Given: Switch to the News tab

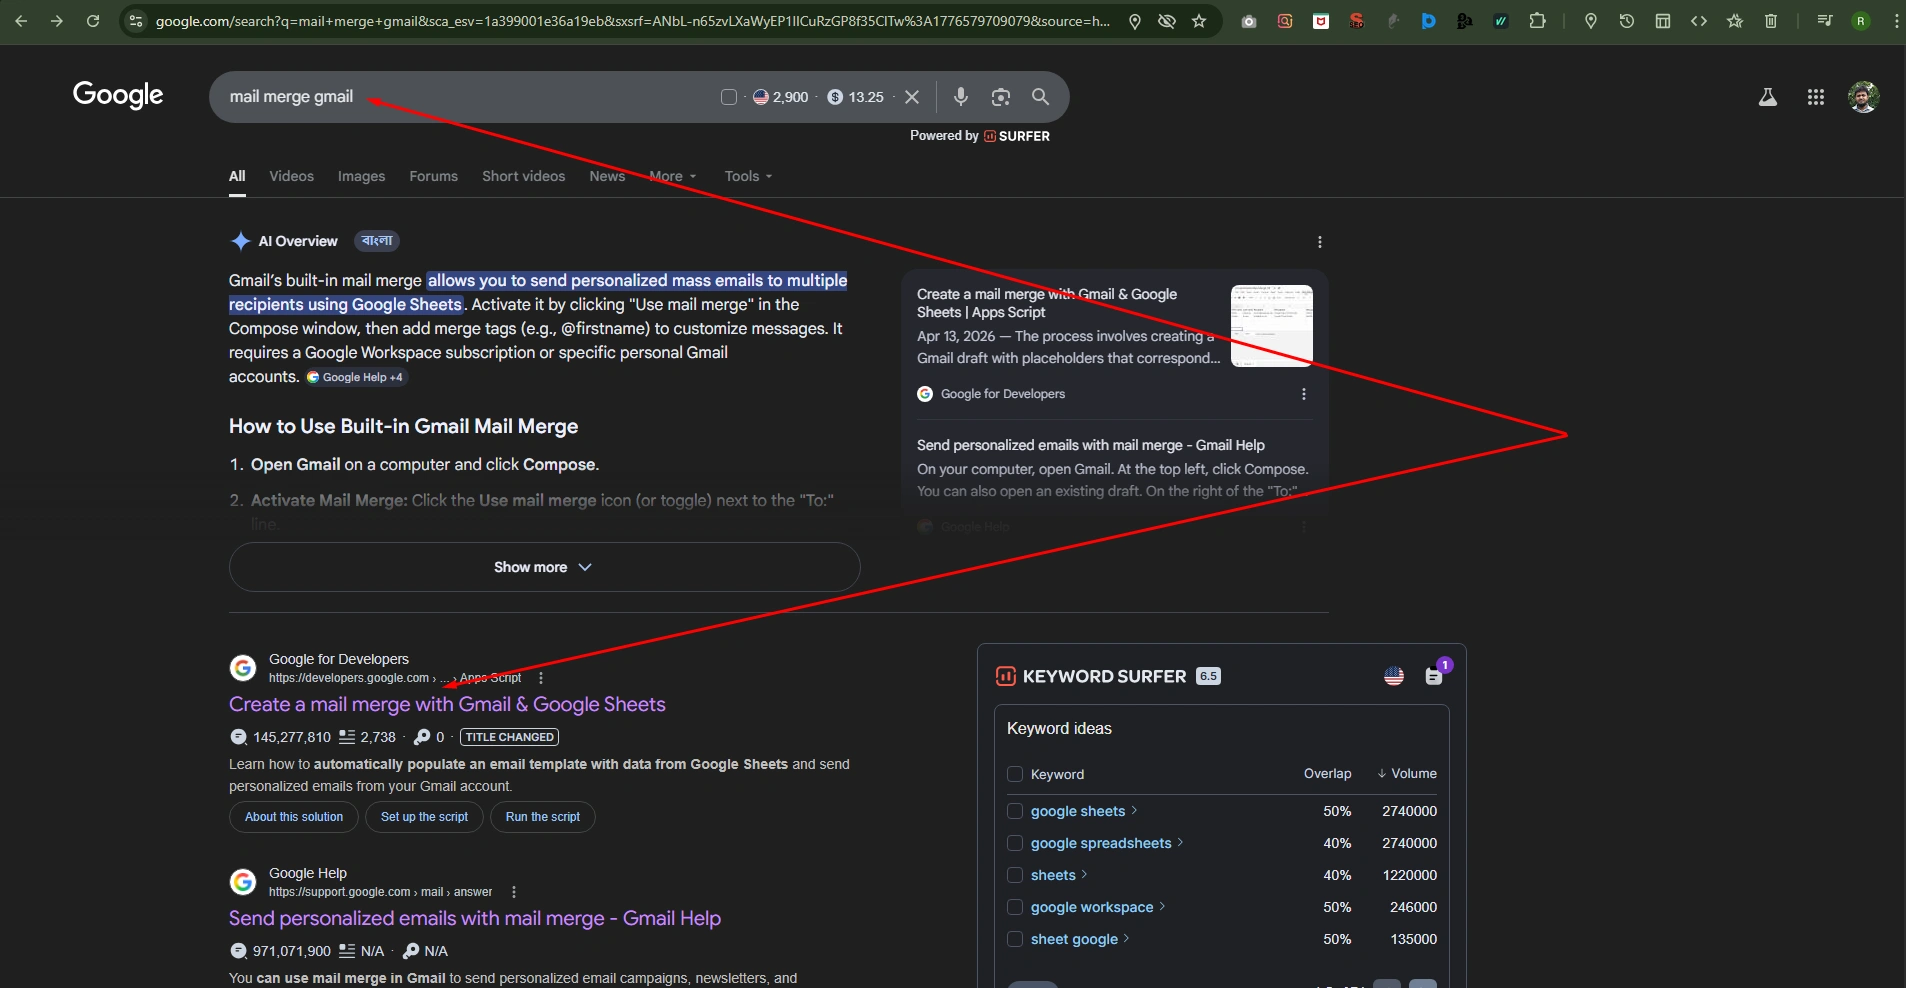Looking at the screenshot, I should click(607, 176).
